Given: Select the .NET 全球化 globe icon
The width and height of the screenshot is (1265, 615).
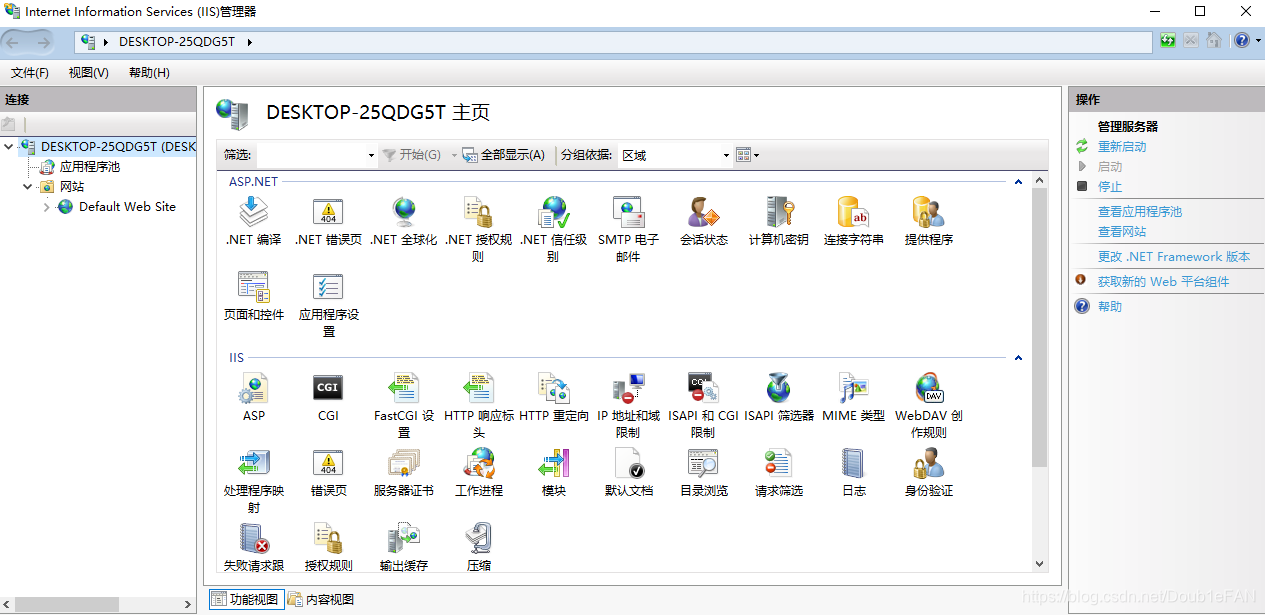Looking at the screenshot, I should click(x=404, y=212).
